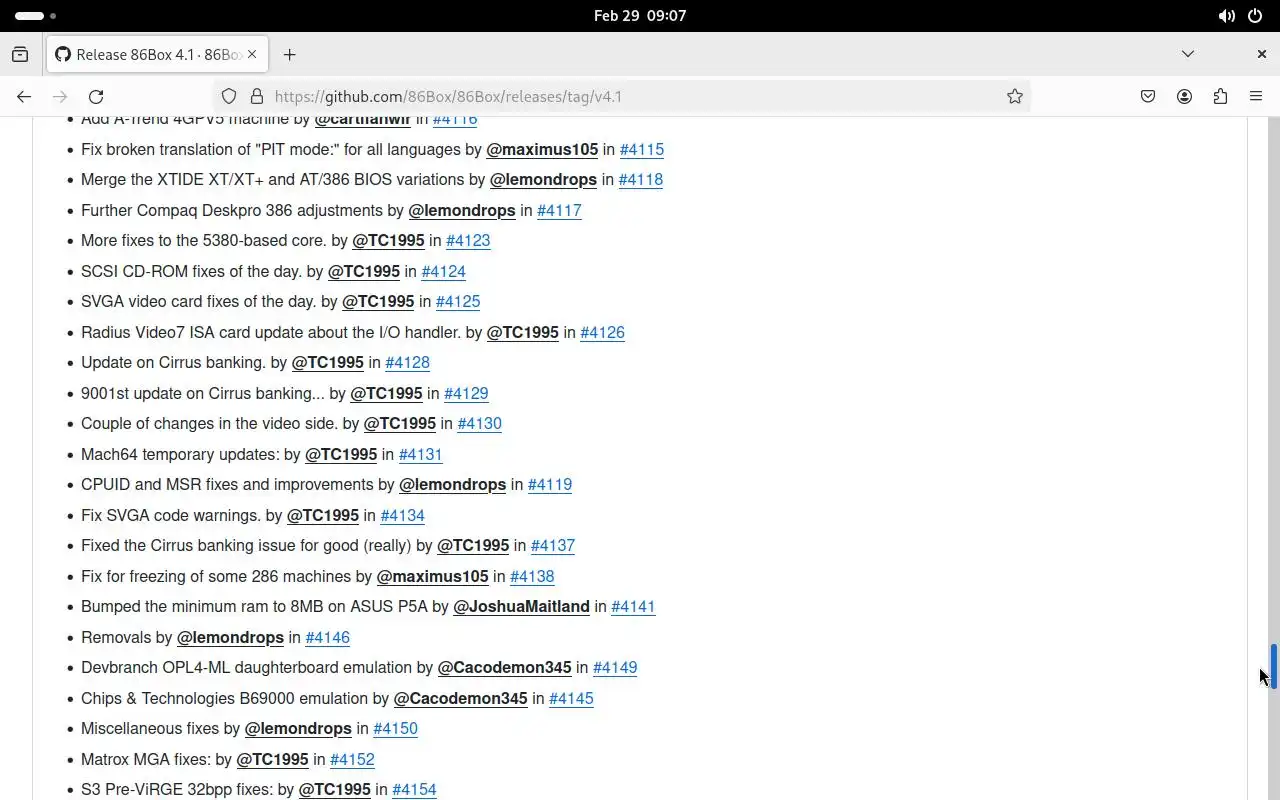Open the clock showing Feb 29 09:07
1280x800 pixels.
[640, 16]
